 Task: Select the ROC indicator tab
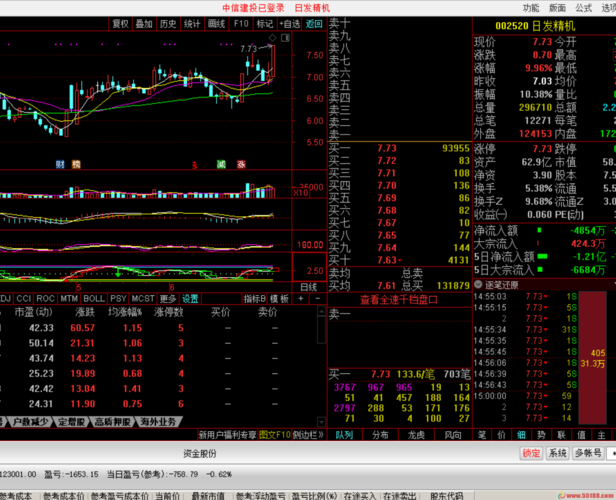coord(45,298)
